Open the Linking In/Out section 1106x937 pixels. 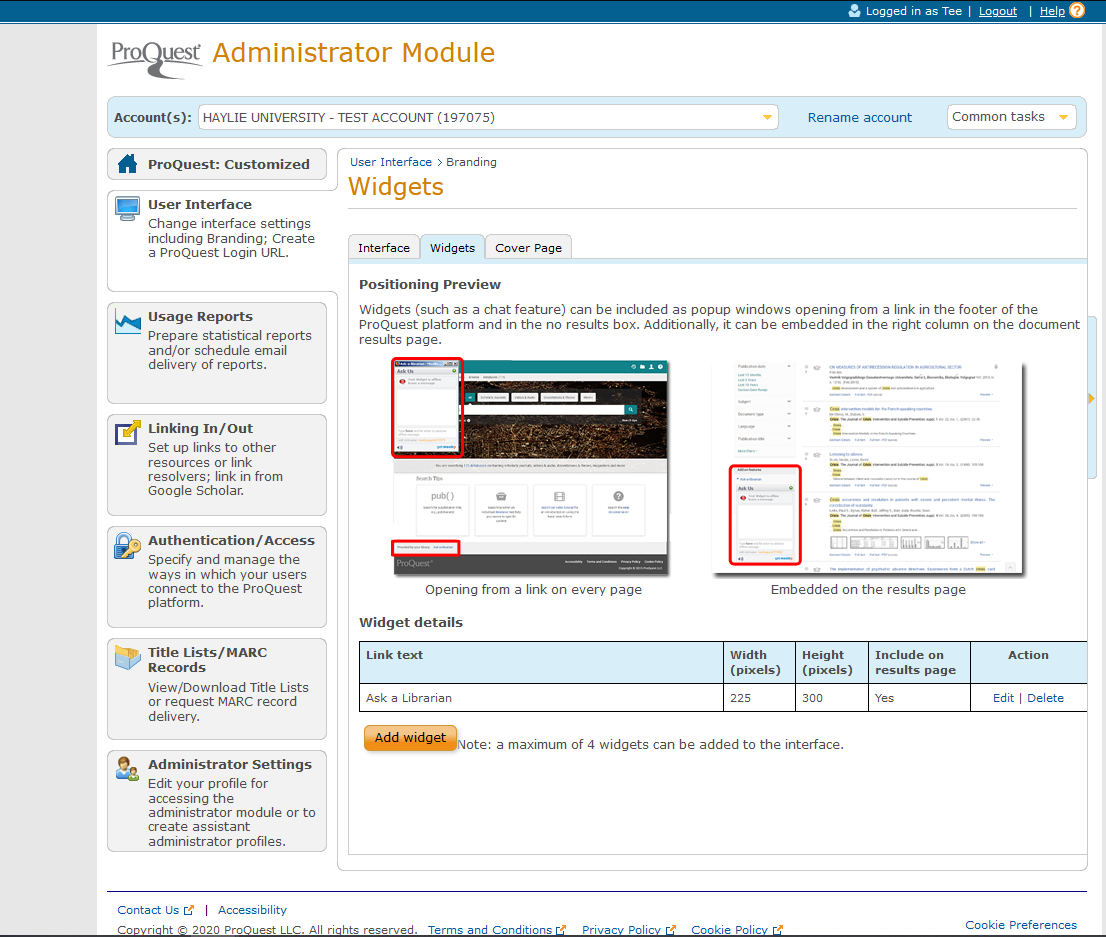pos(217,464)
